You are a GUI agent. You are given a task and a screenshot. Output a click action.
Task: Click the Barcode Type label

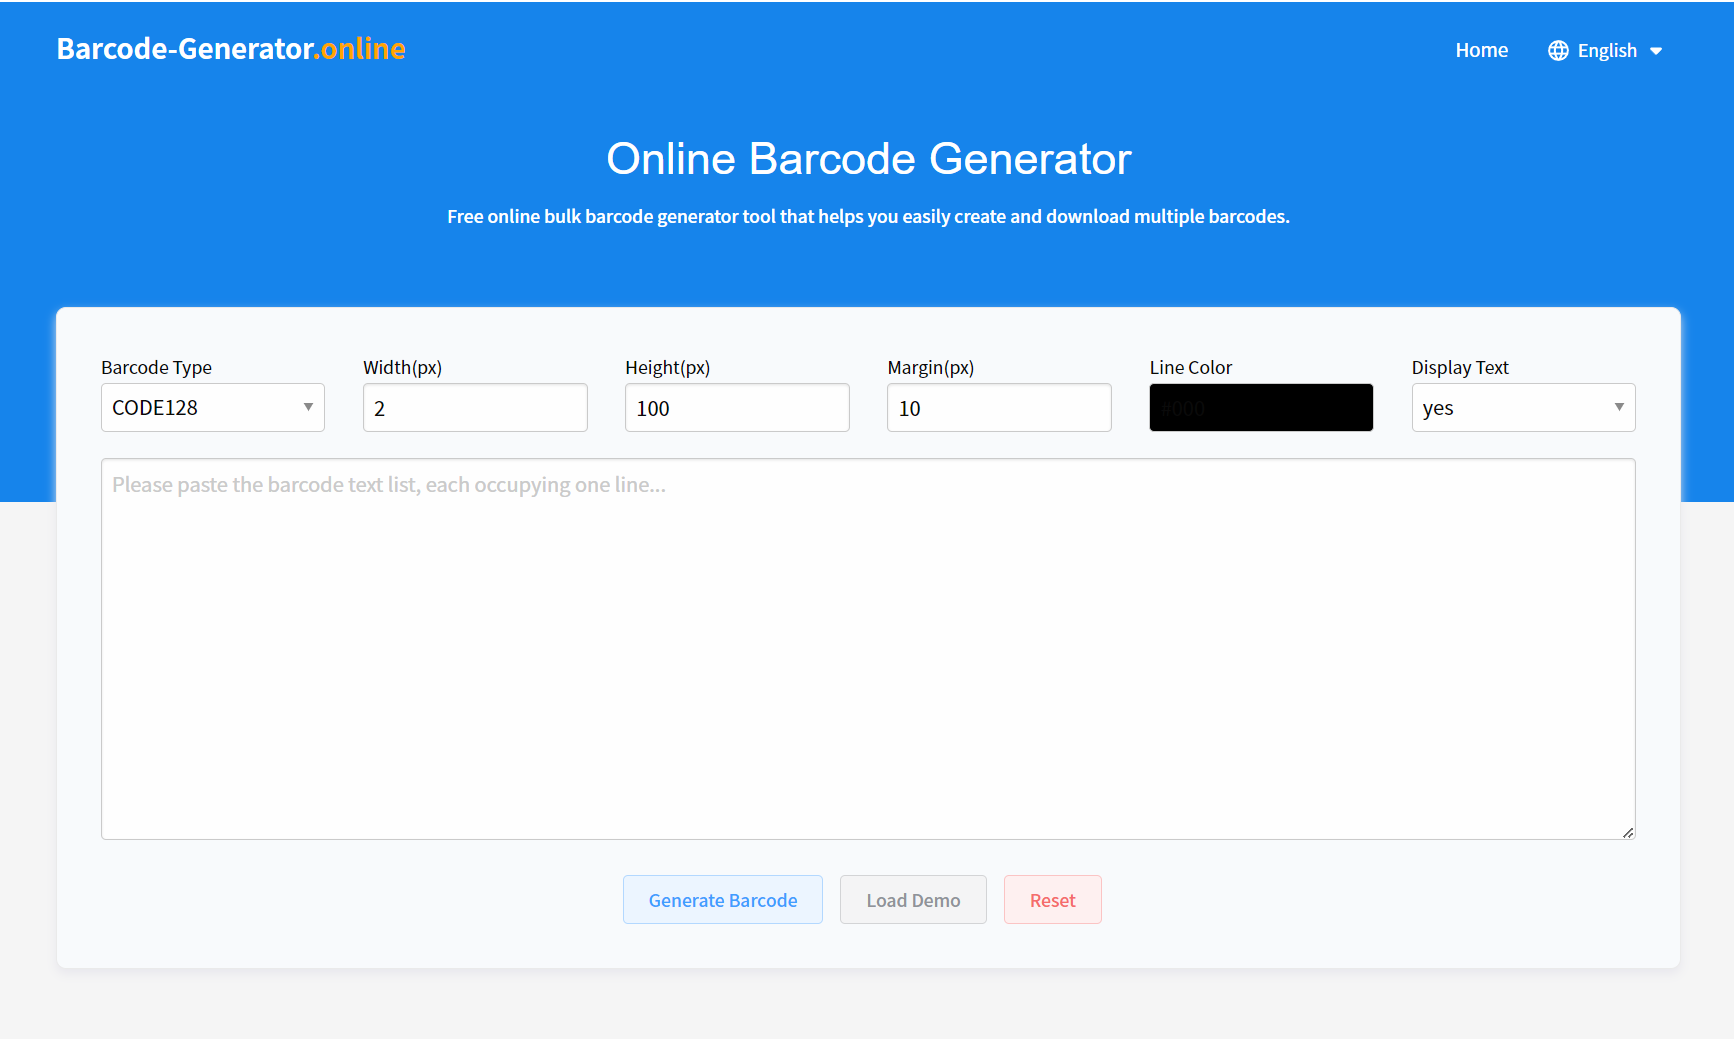[x=156, y=368]
